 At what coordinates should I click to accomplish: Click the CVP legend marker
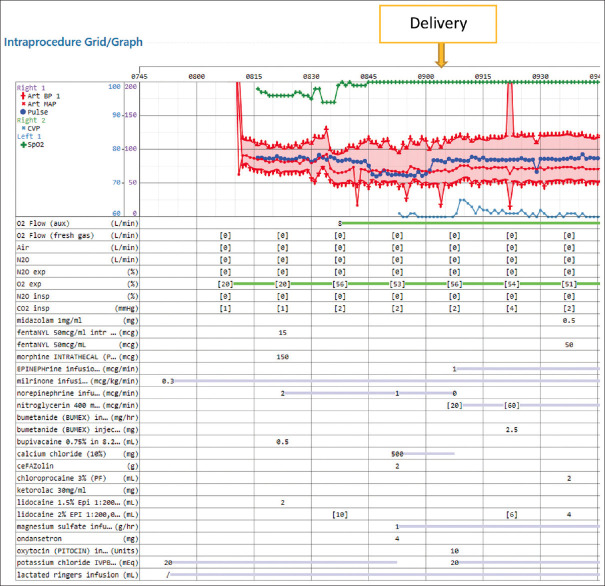(x=23, y=129)
